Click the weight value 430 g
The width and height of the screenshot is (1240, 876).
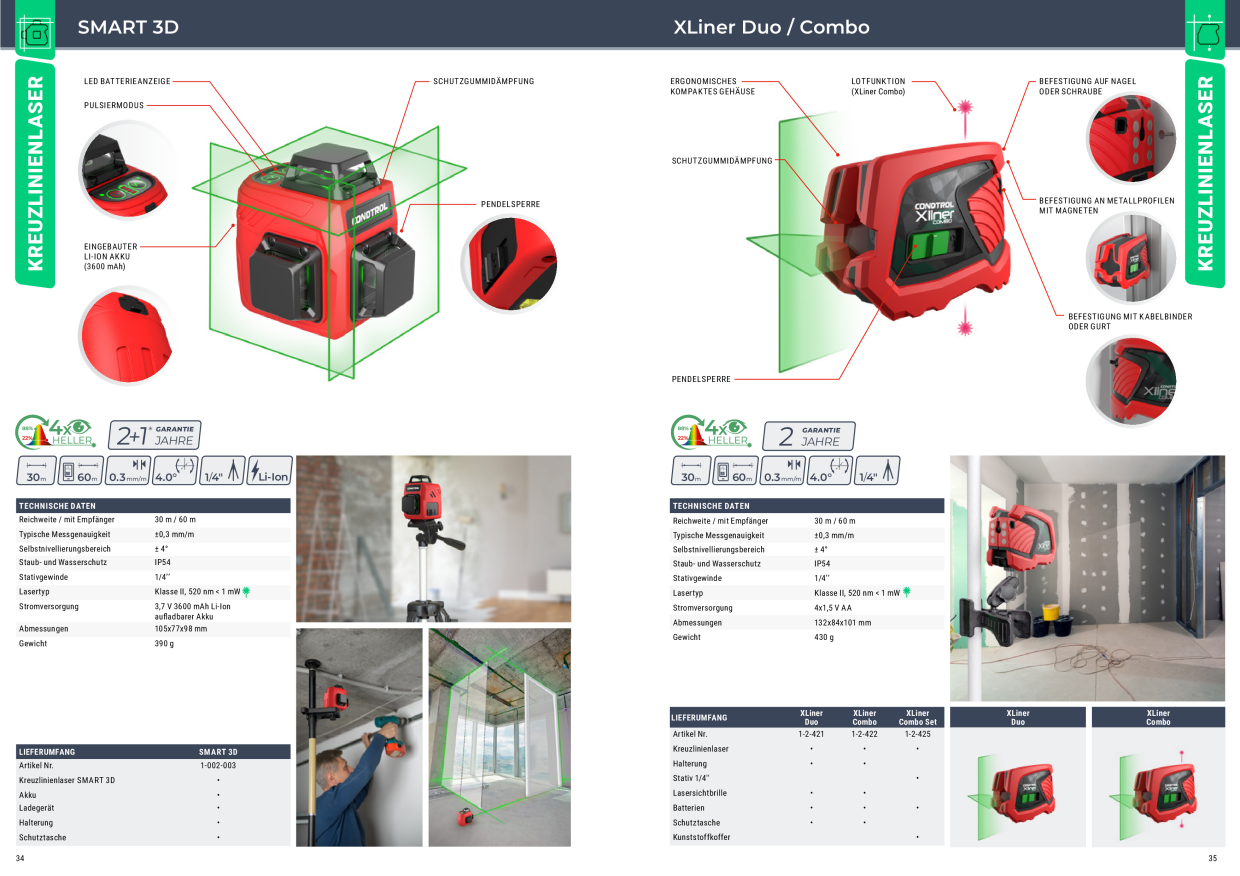point(824,637)
